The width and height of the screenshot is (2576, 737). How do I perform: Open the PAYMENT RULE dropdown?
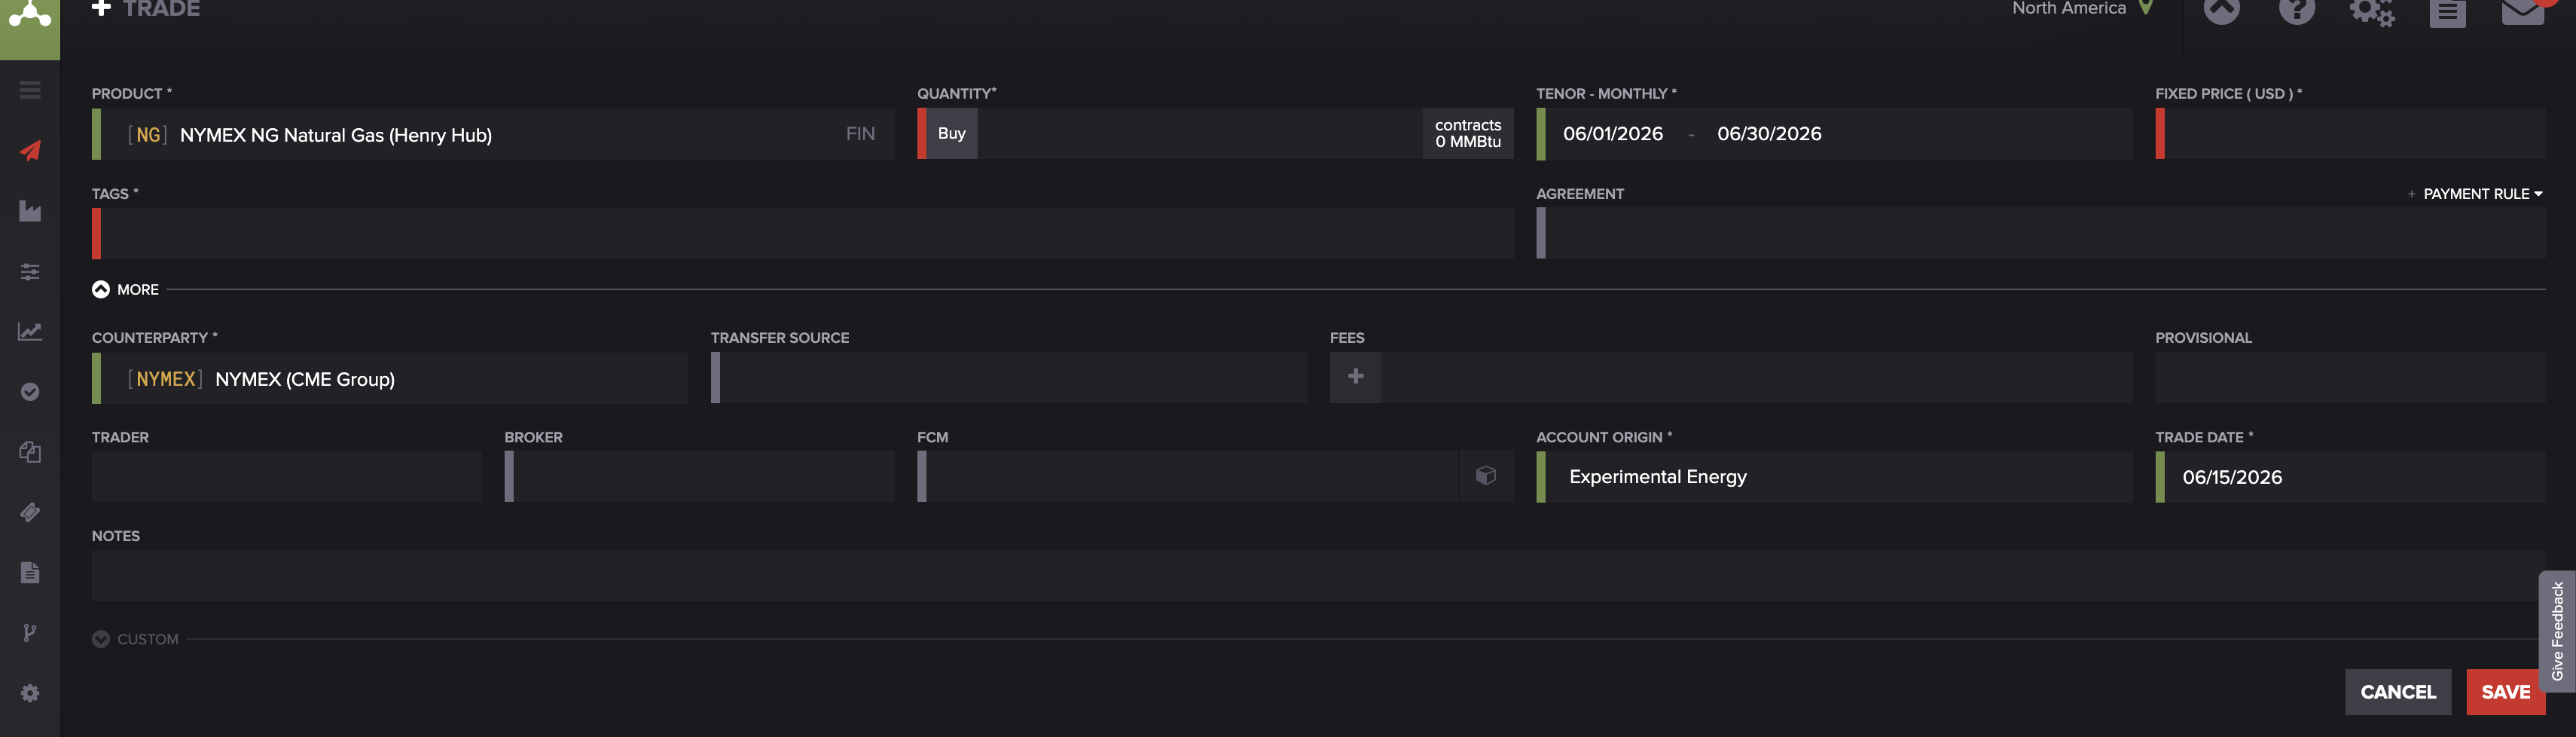(2482, 194)
